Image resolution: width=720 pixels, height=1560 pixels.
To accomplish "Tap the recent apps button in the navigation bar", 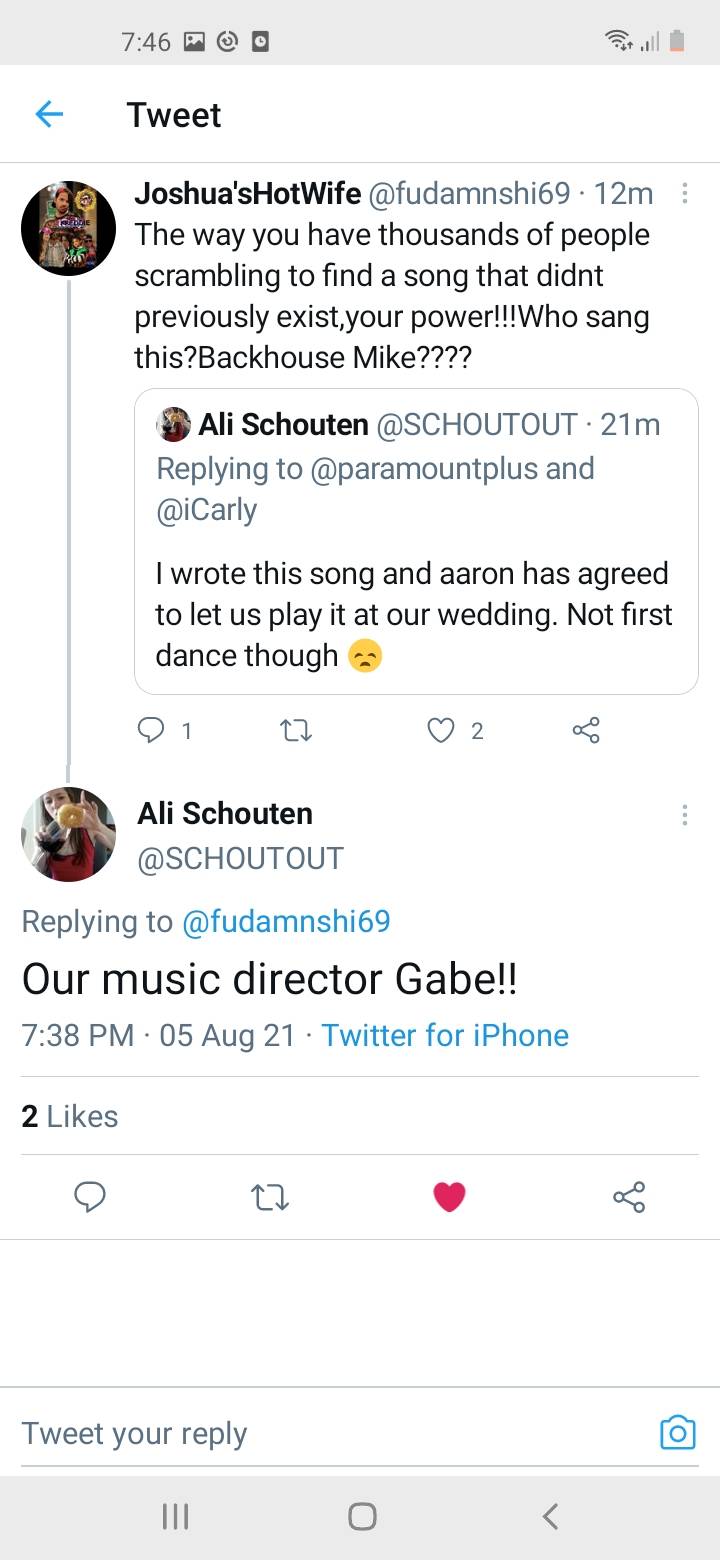I will pyautogui.click(x=175, y=1515).
